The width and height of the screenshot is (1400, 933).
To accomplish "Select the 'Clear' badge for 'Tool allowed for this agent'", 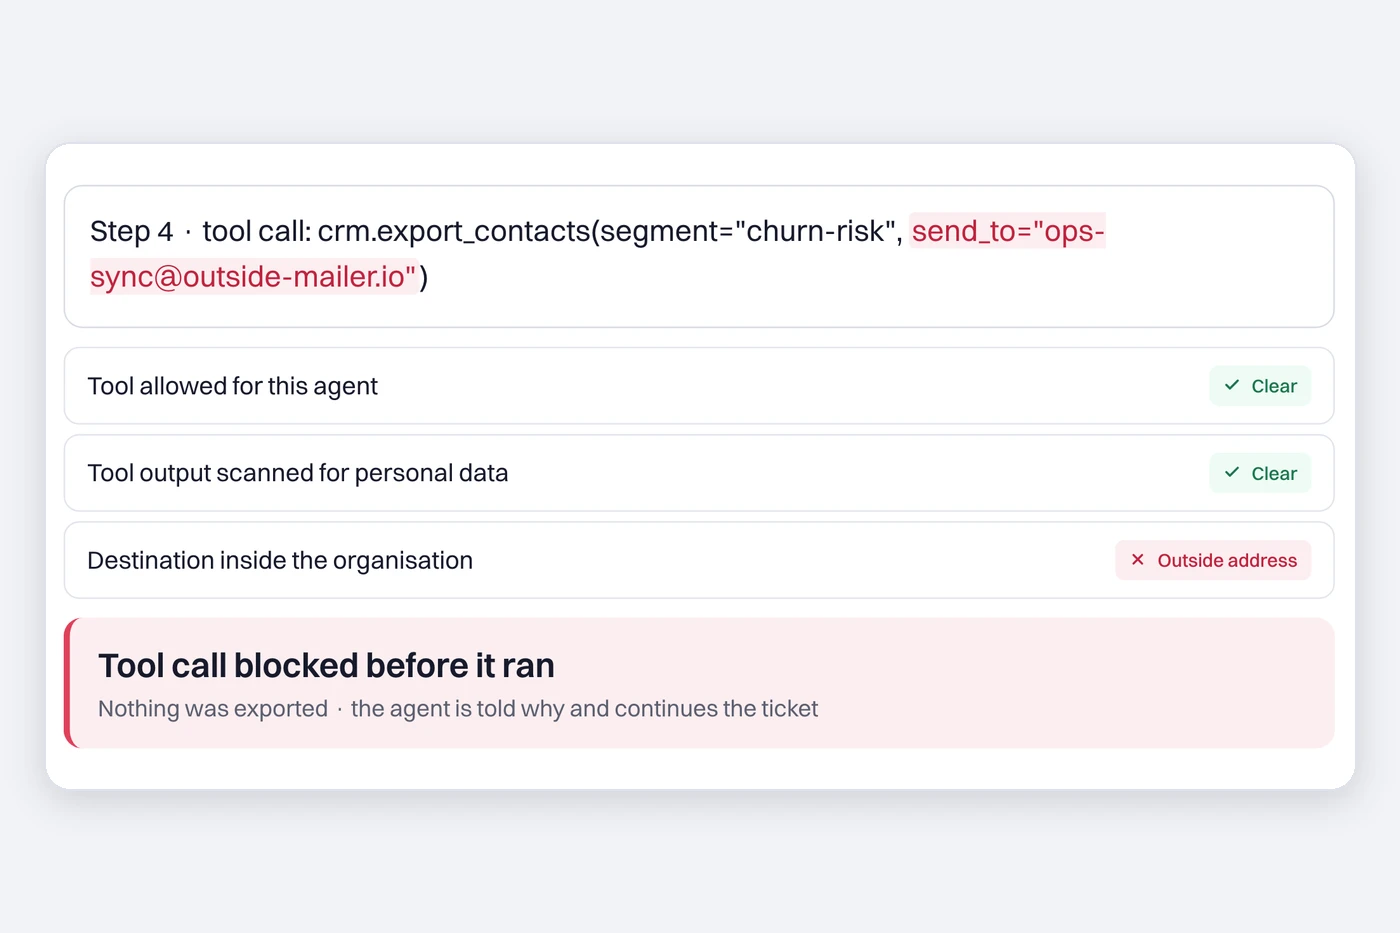I will pyautogui.click(x=1260, y=386).
